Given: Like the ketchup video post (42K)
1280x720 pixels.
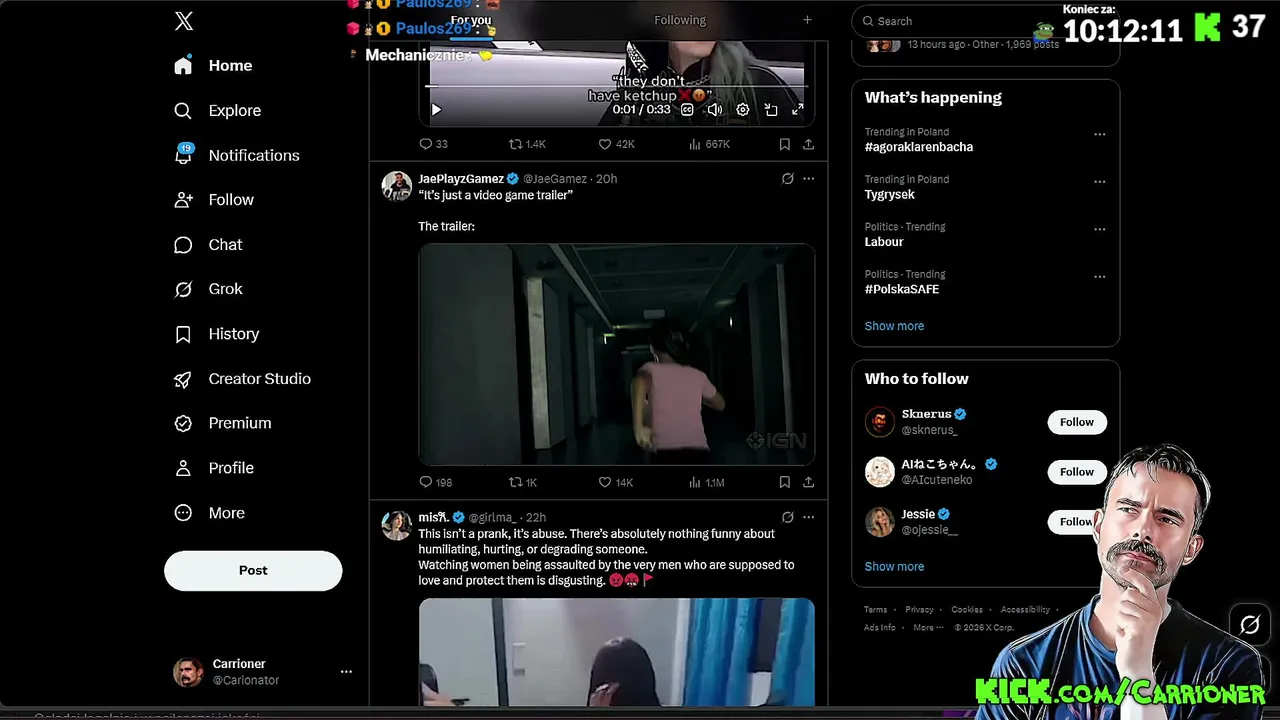Looking at the screenshot, I should pos(616,144).
